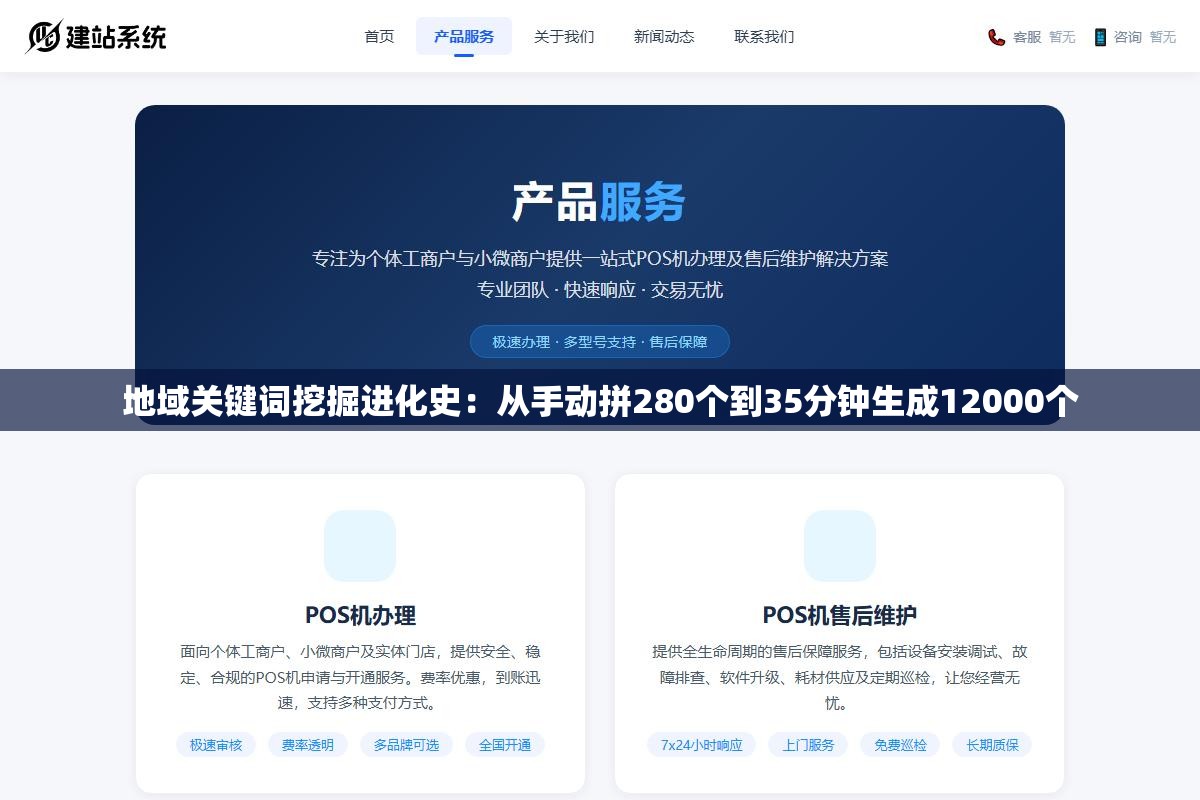1200x800 pixels.
Task: Click the 费率透明 tag
Action: (x=308, y=745)
